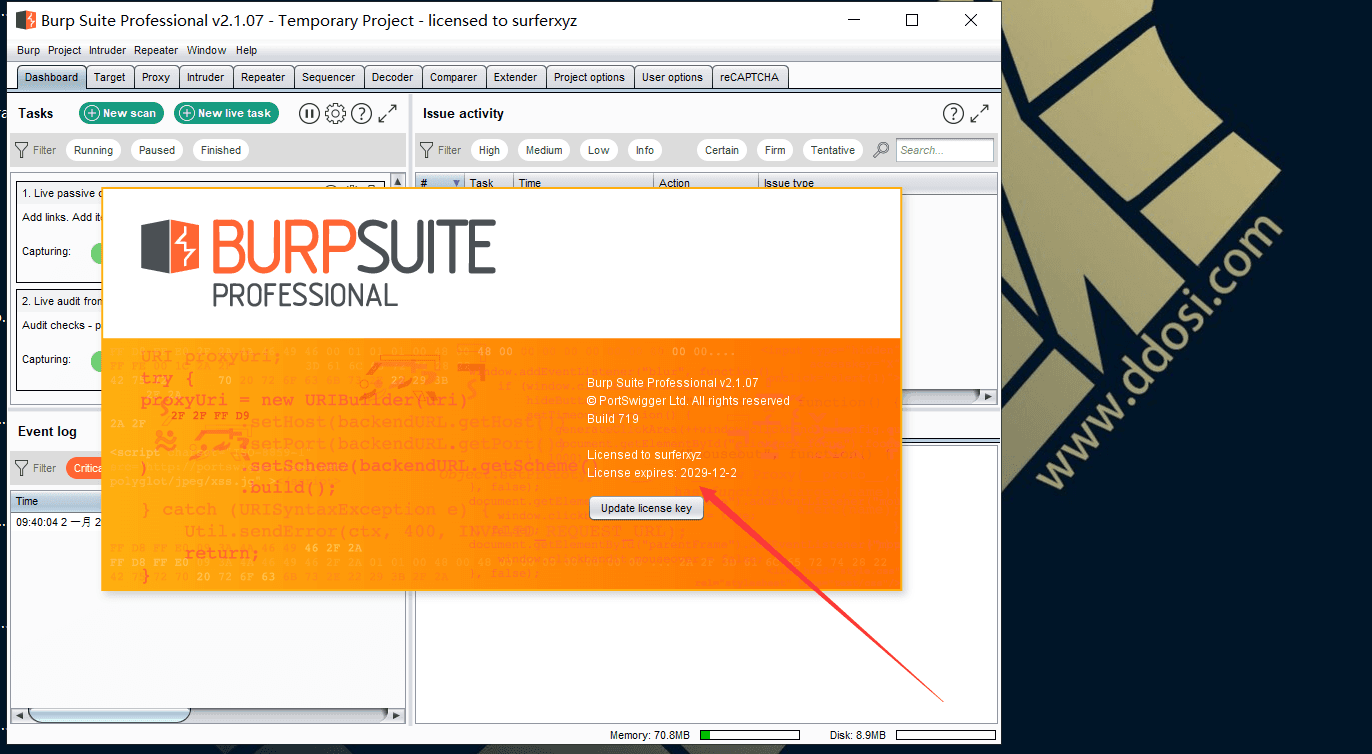Toggle the Running tasks filter

point(93,150)
